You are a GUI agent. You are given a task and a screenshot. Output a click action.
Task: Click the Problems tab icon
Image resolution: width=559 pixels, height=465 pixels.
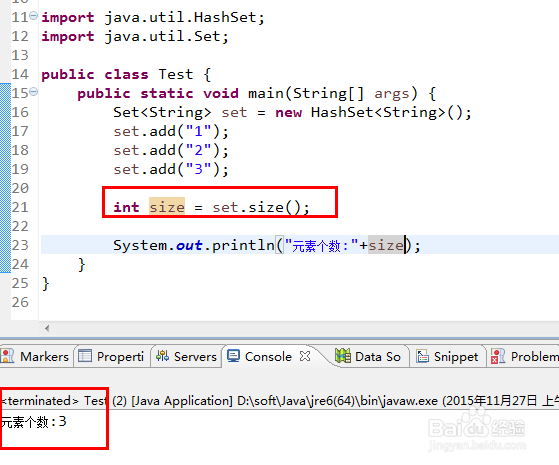(498, 356)
